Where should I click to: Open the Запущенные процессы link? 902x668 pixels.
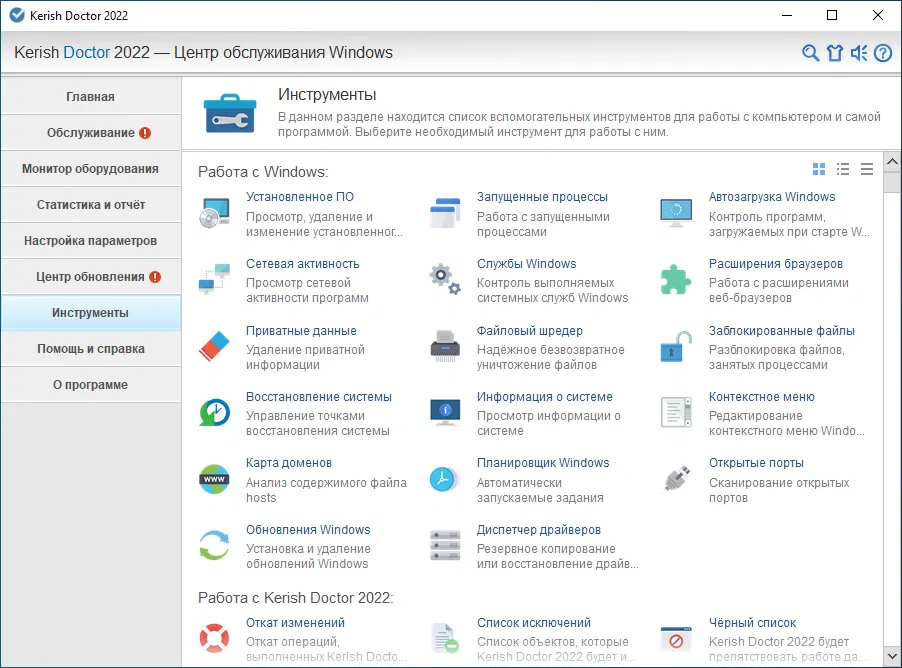pos(542,197)
